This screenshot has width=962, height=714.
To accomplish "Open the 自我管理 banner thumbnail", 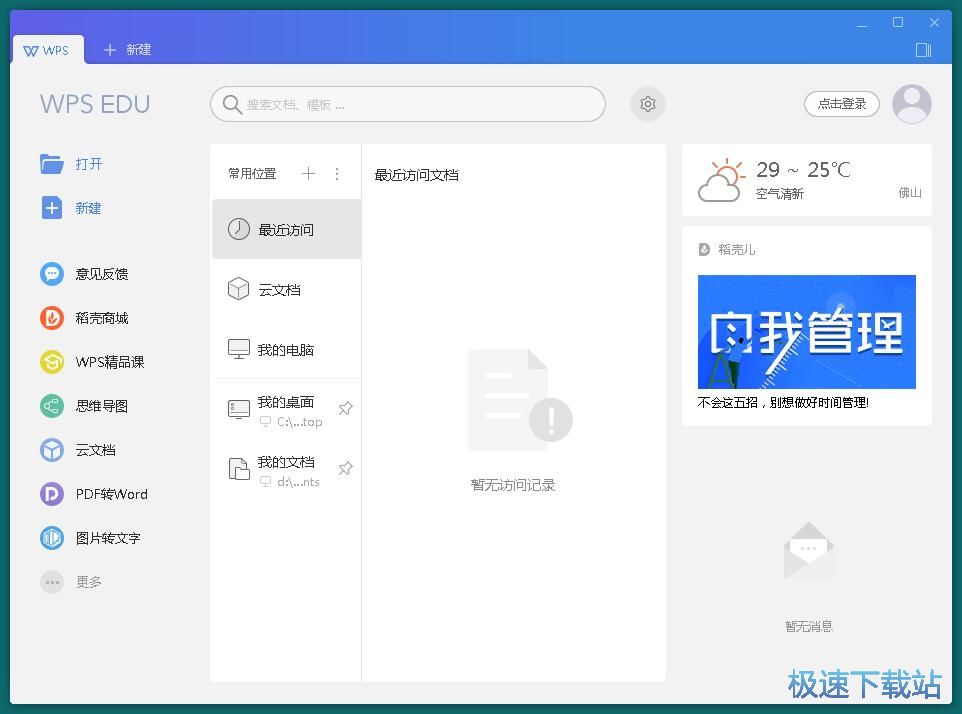I will (807, 331).
